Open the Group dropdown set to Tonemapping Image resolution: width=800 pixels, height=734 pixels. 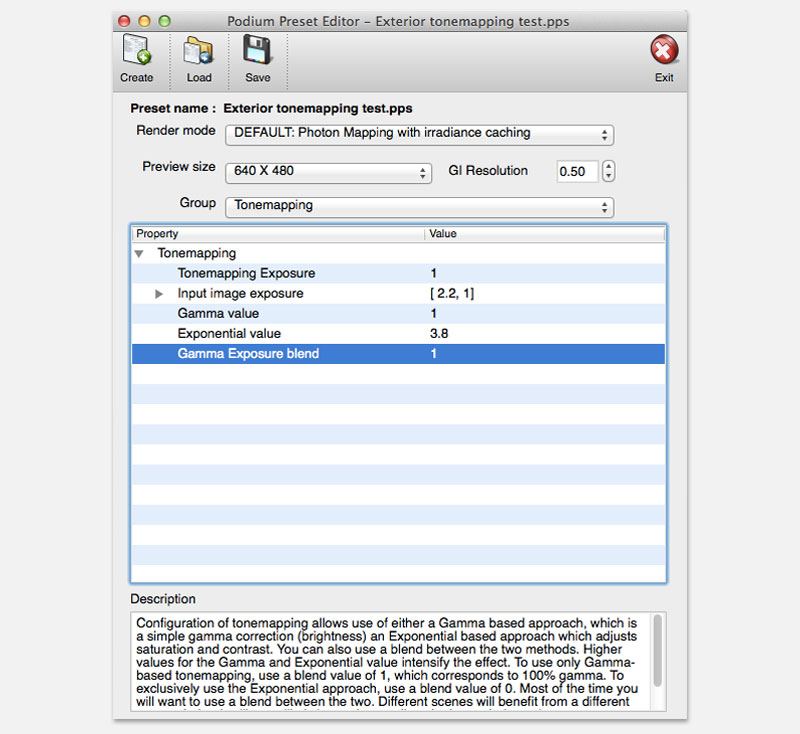tap(419, 207)
